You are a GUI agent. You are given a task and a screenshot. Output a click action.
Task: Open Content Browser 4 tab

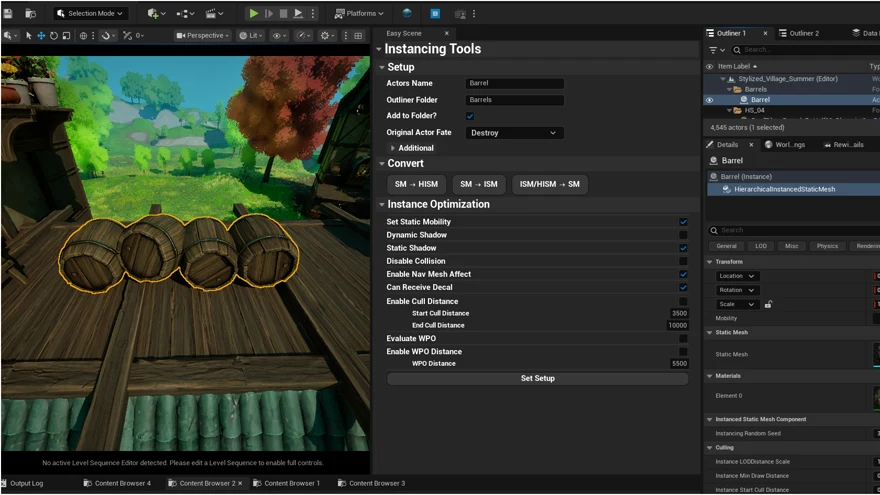pos(117,483)
